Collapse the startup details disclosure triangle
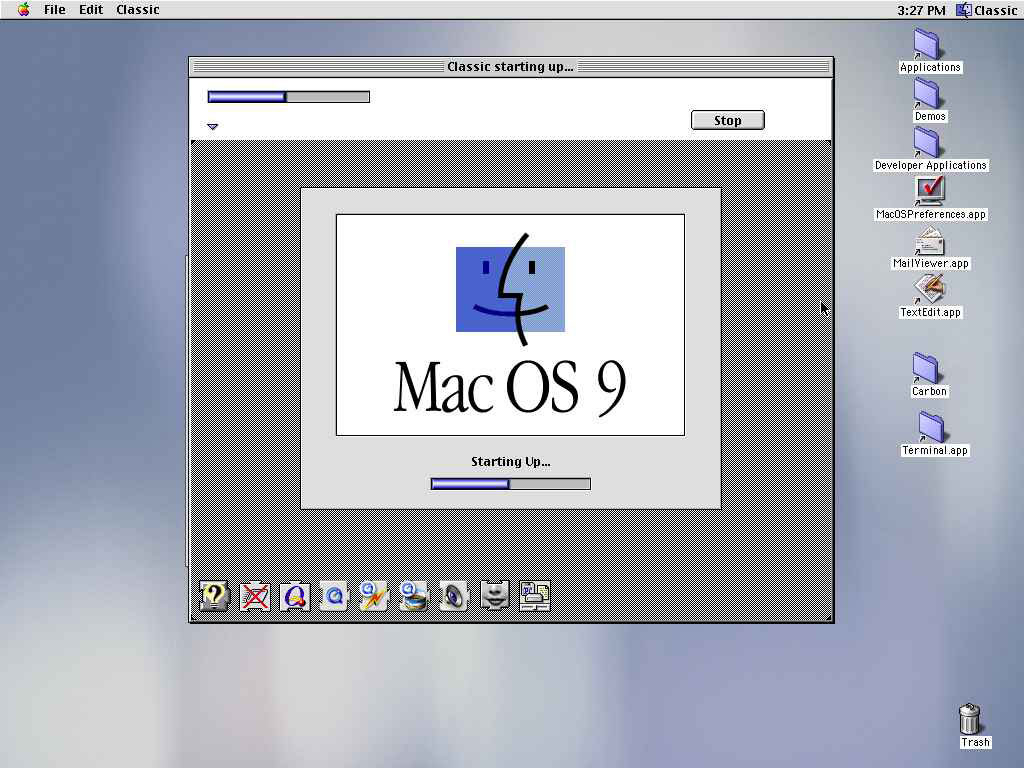1024x768 pixels. [212, 127]
